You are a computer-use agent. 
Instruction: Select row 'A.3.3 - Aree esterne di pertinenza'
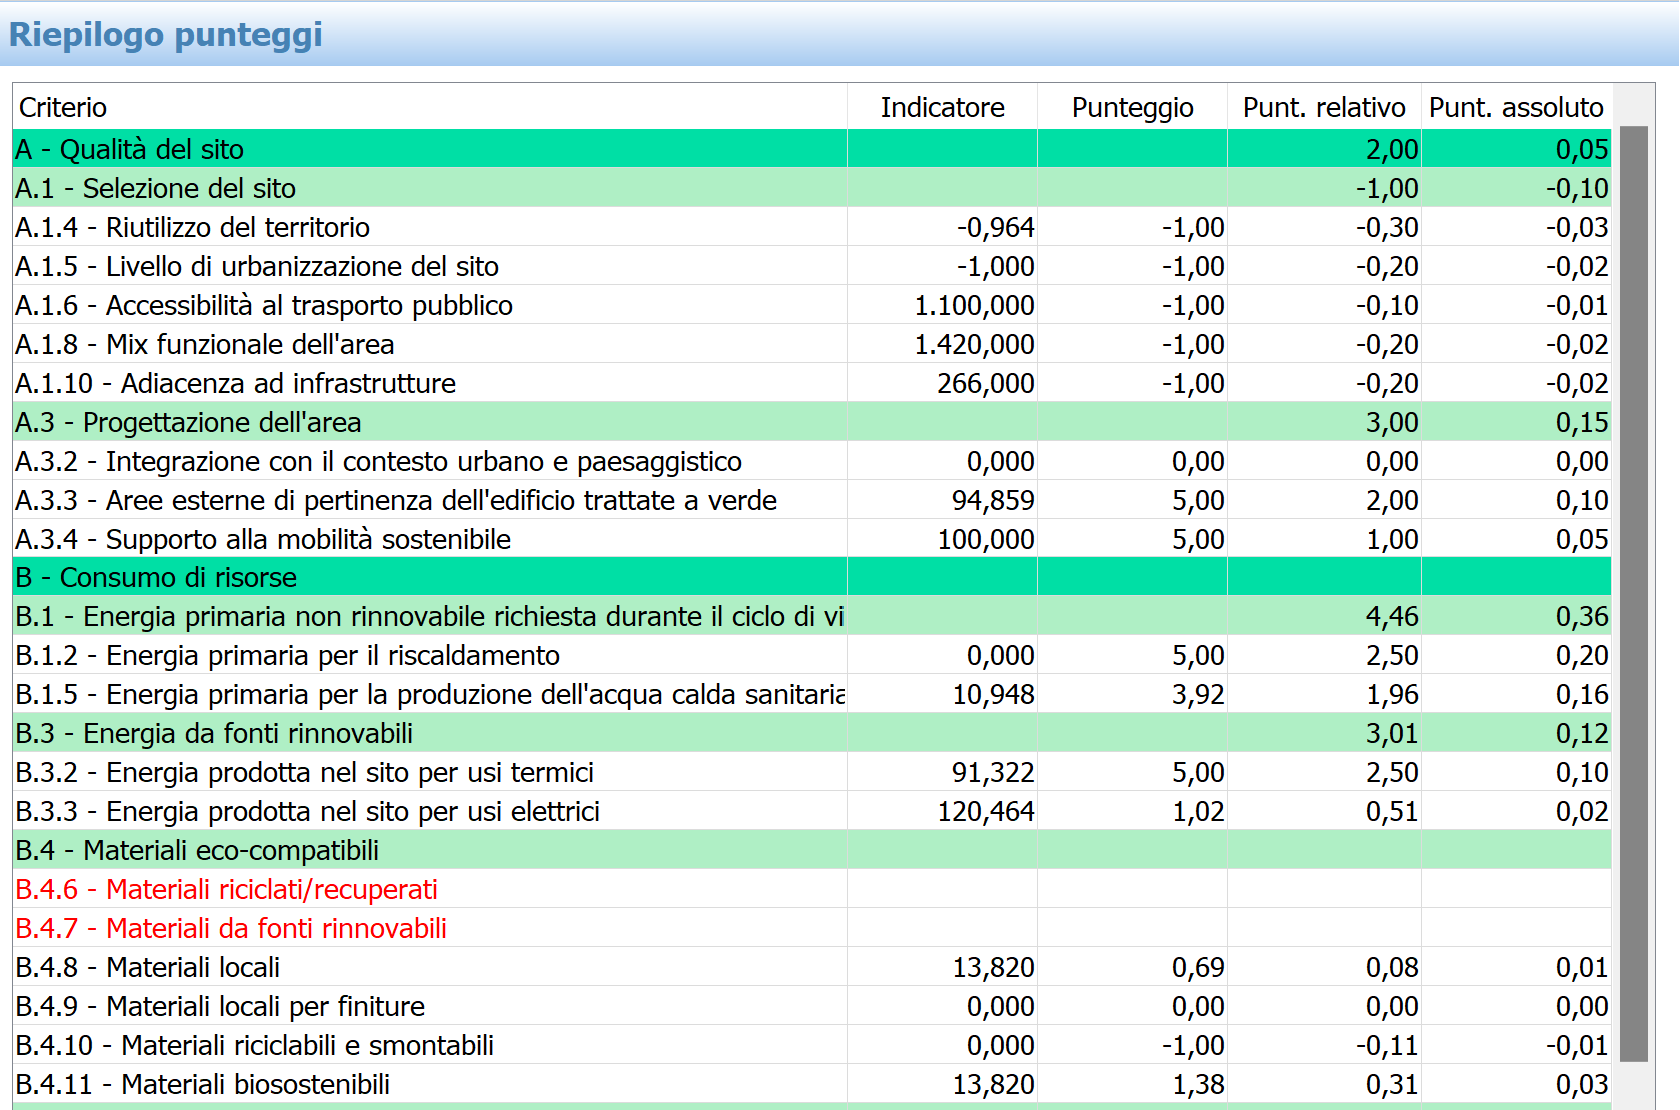tap(812, 500)
